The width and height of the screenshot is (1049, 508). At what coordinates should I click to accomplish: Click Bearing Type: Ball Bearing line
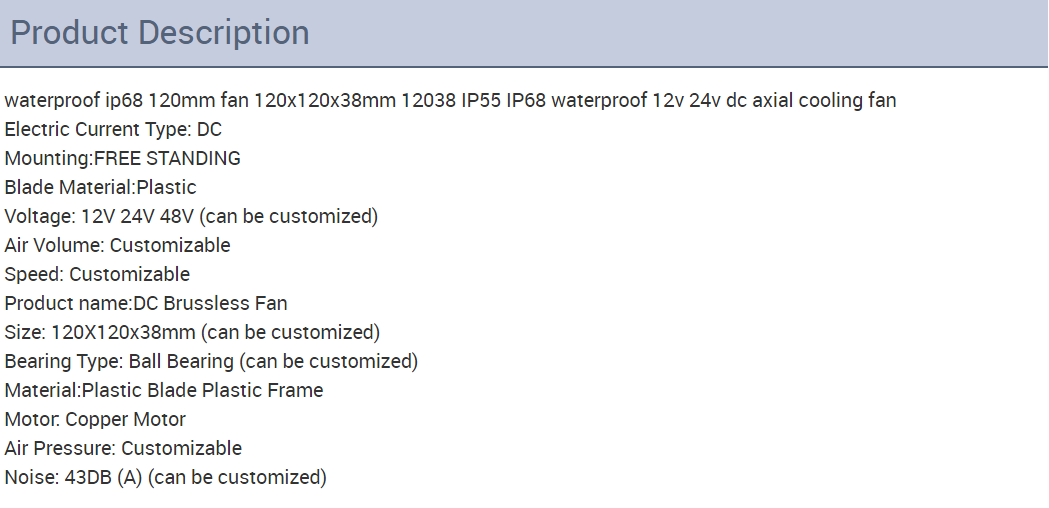[211, 361]
